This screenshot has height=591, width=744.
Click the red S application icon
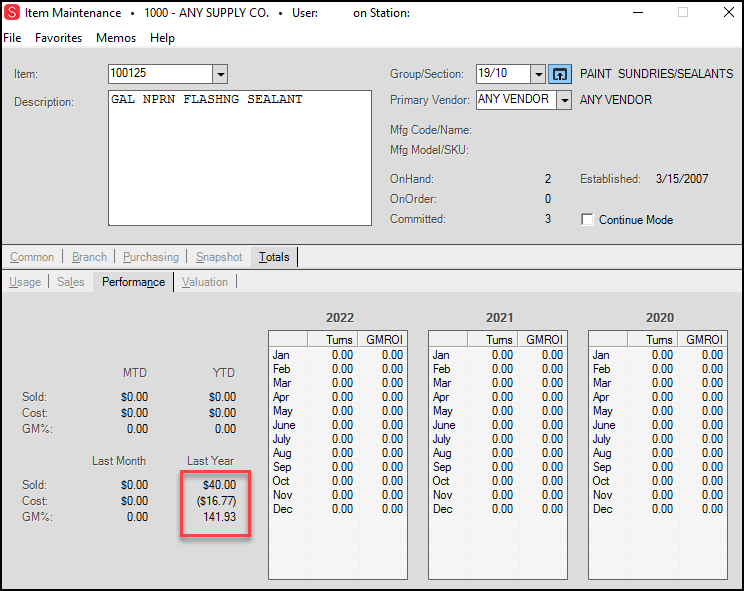click(11, 12)
